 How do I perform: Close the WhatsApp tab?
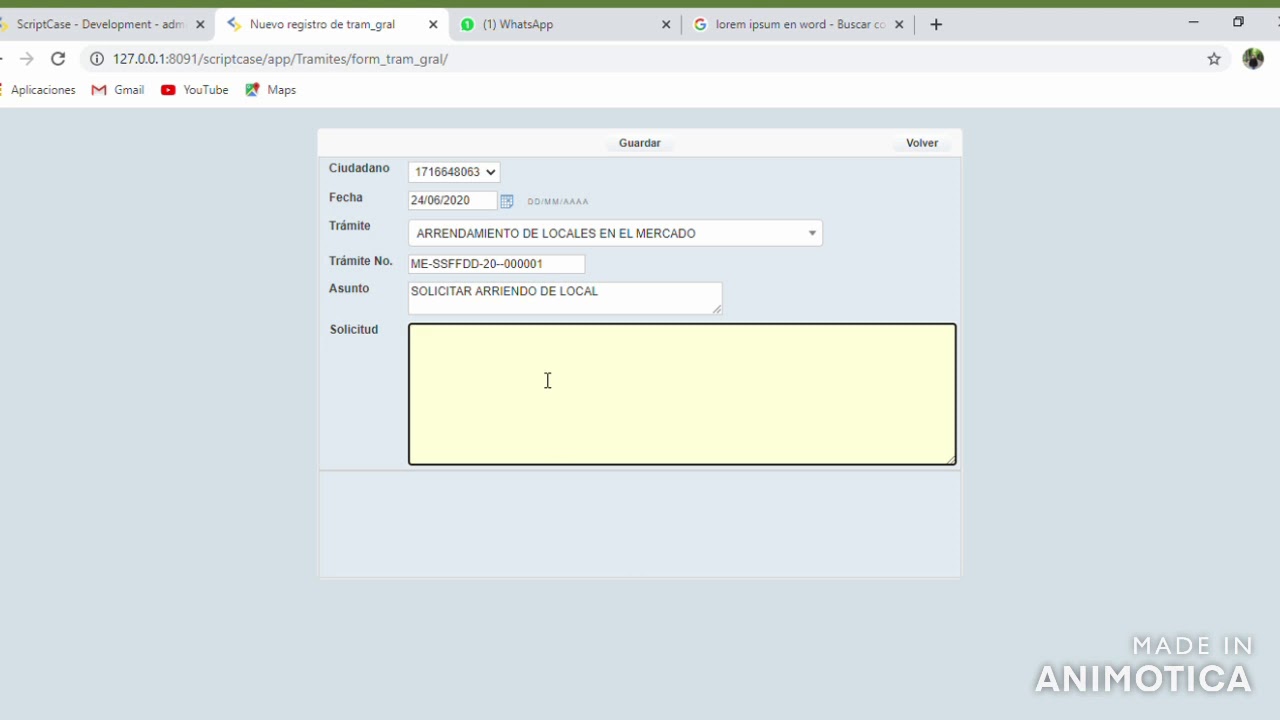coord(666,24)
